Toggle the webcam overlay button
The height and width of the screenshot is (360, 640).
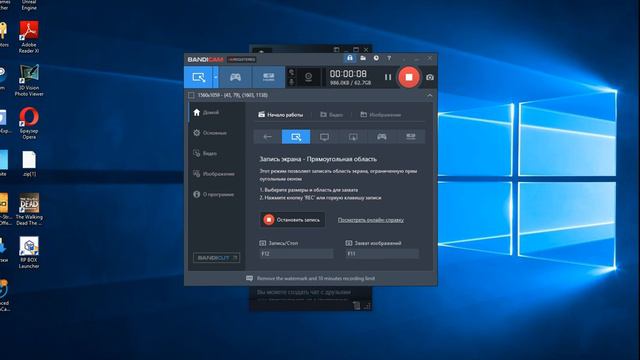[308, 77]
